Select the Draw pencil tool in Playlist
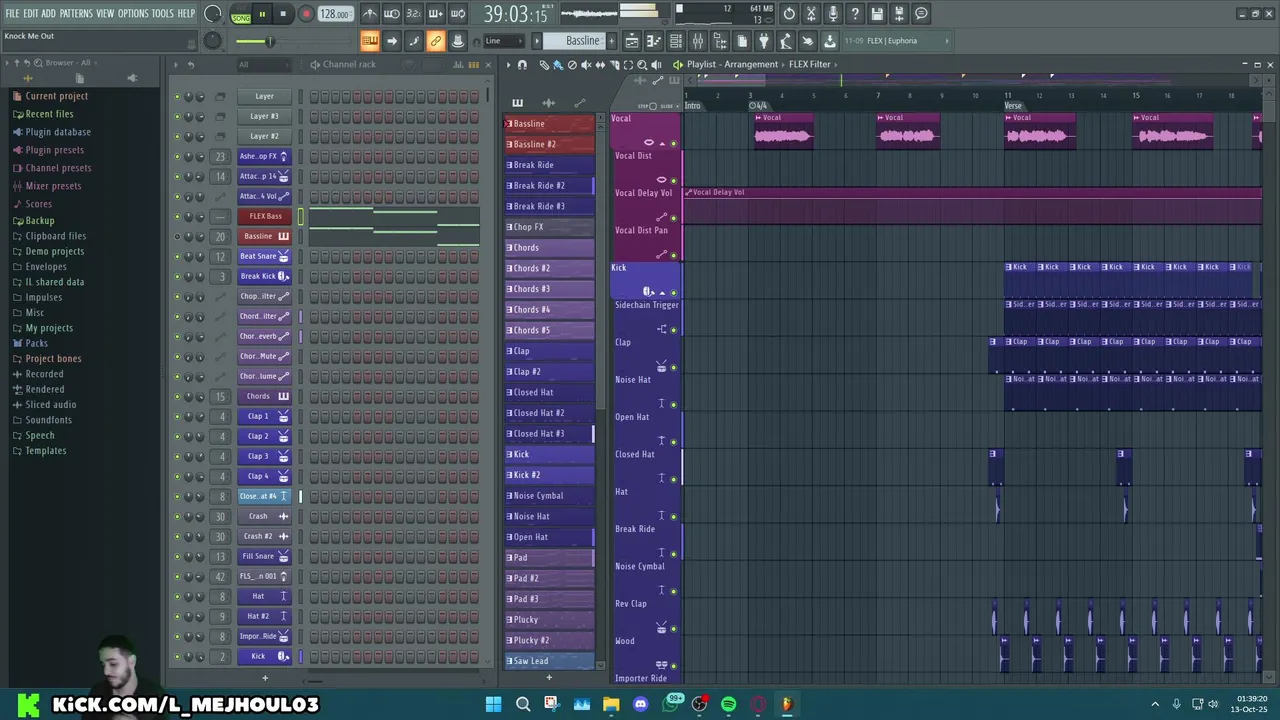The height and width of the screenshot is (720, 1280). tap(544, 65)
